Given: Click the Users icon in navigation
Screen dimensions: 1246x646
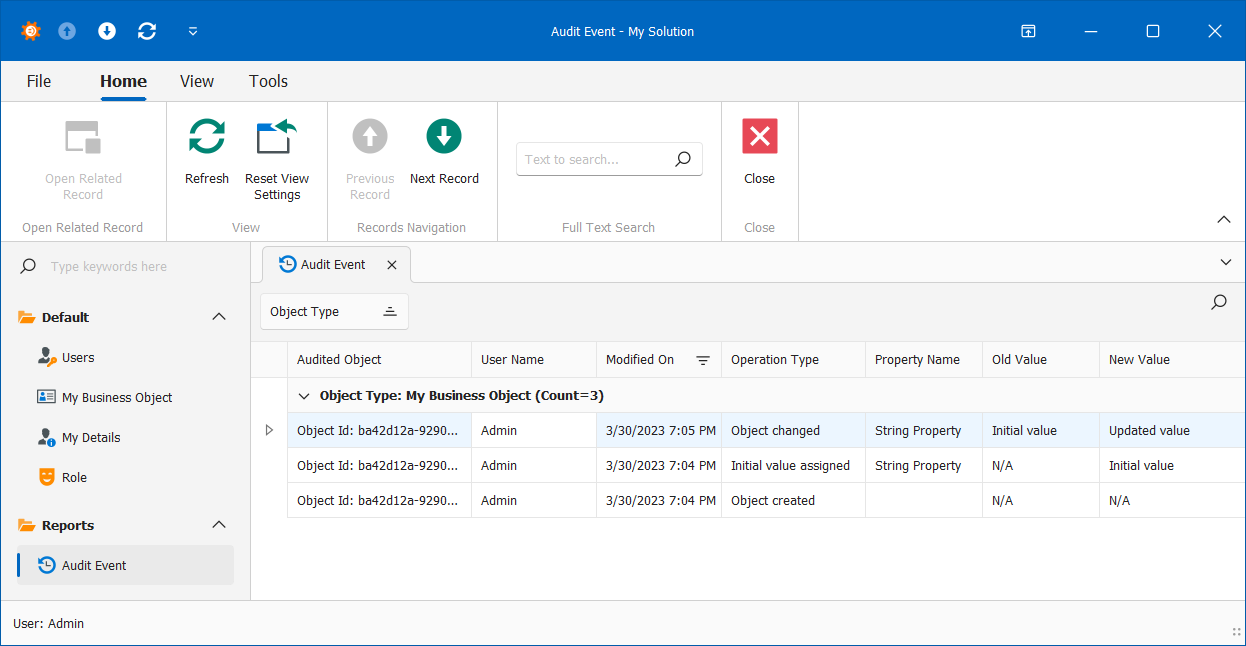Looking at the screenshot, I should tap(47, 357).
